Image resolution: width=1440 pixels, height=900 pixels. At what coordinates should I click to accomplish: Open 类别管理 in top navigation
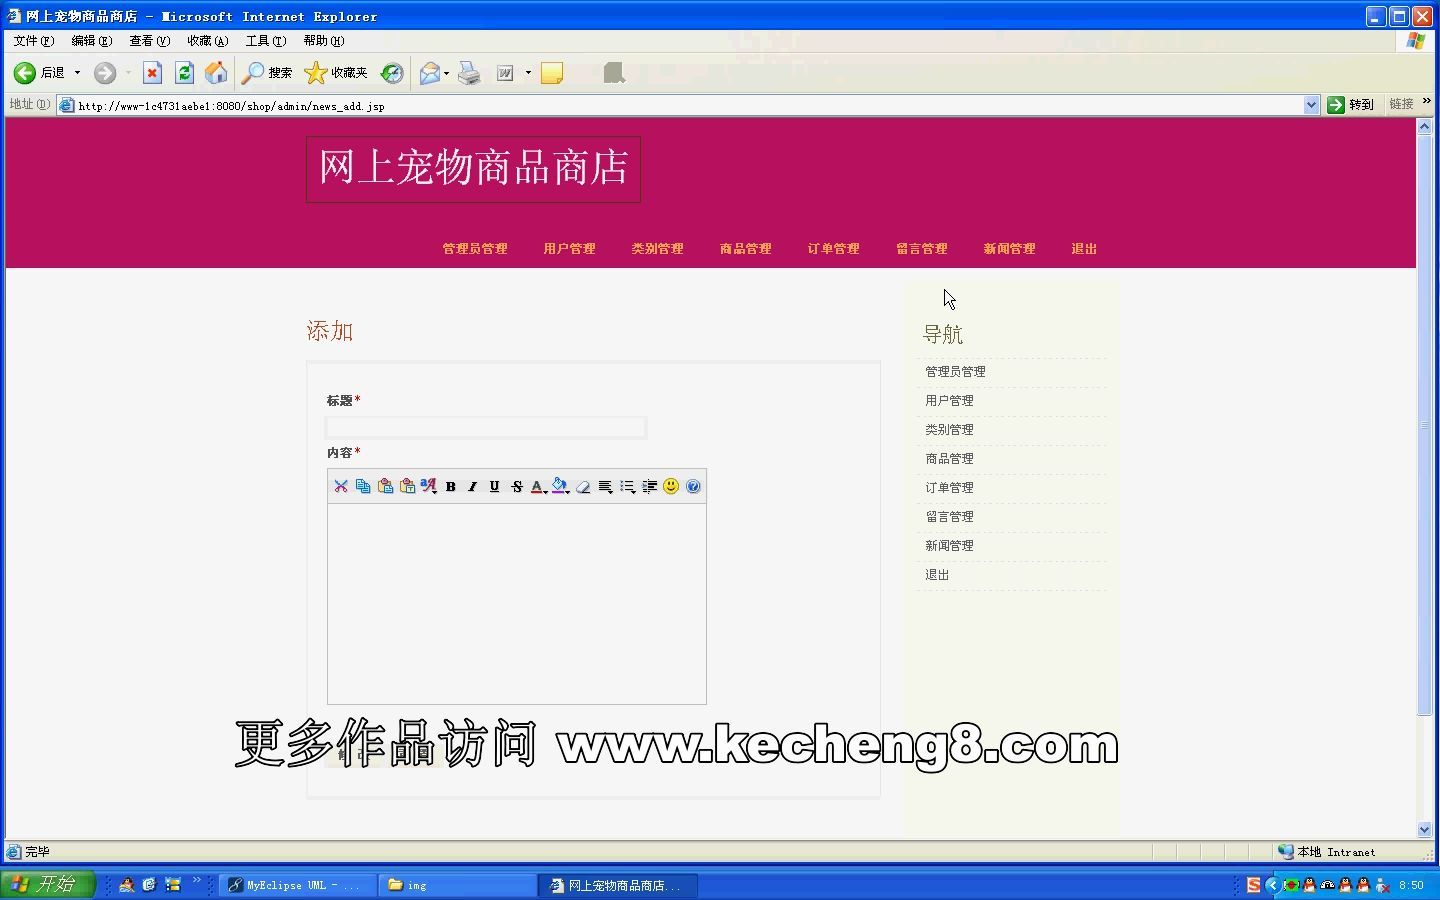pyautogui.click(x=657, y=249)
